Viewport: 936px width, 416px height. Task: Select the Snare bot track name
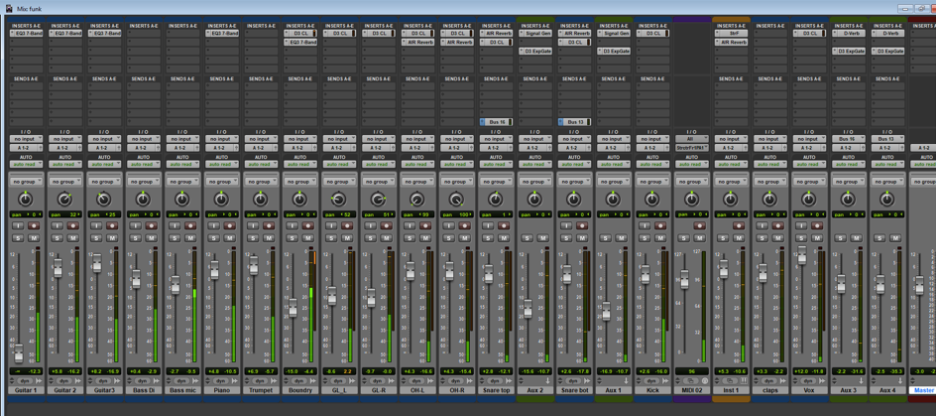pos(574,390)
